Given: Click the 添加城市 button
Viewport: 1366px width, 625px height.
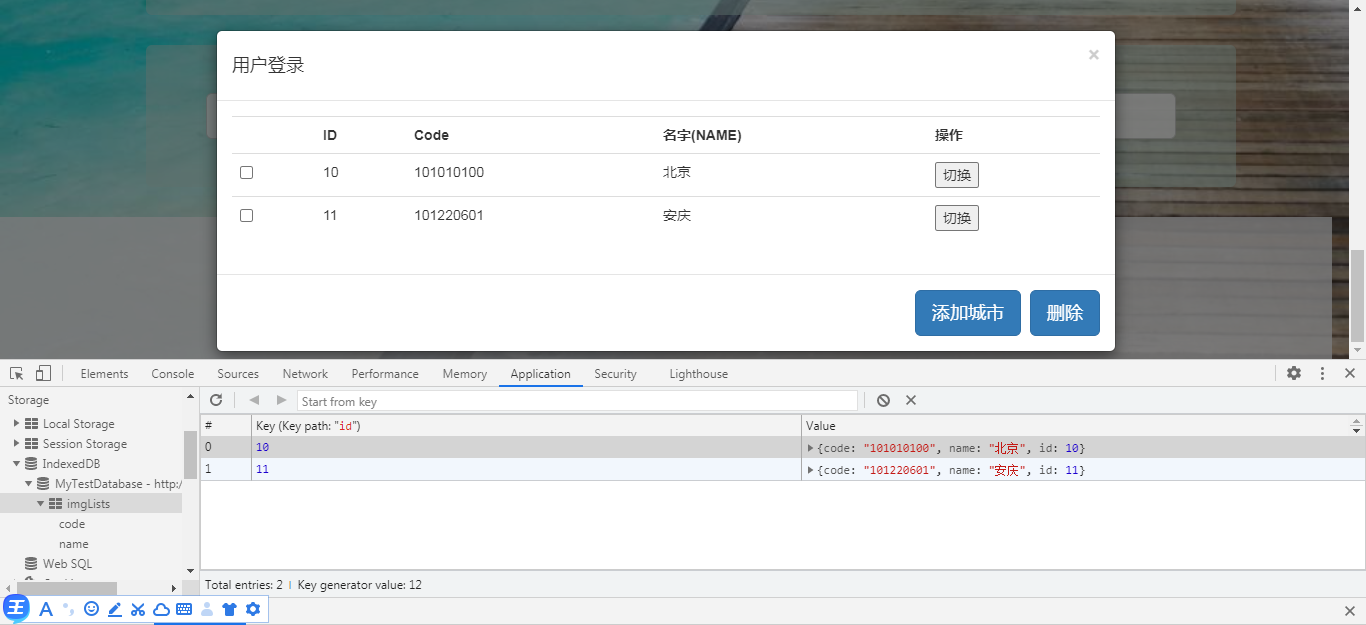Looking at the screenshot, I should [x=967, y=312].
